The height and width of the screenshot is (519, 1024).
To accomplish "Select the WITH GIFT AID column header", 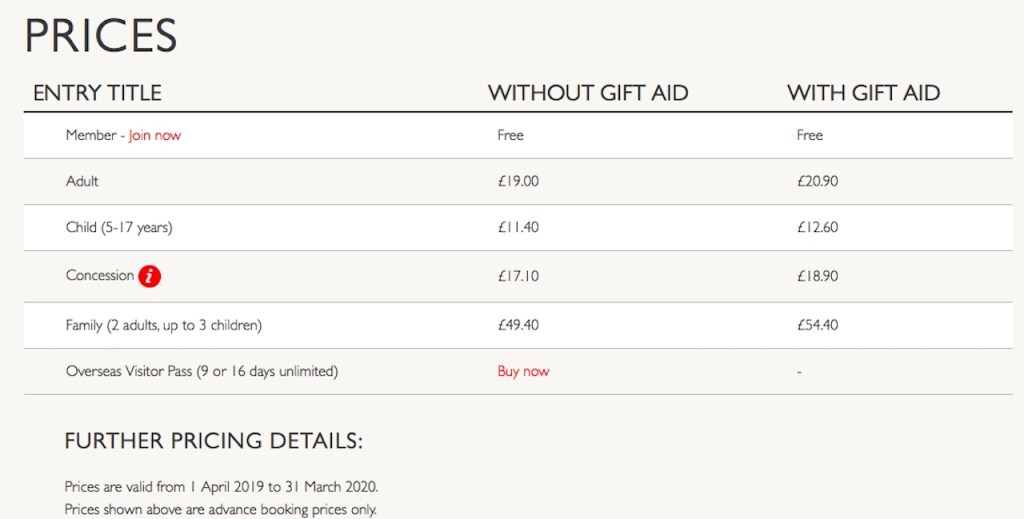I will [x=863, y=93].
